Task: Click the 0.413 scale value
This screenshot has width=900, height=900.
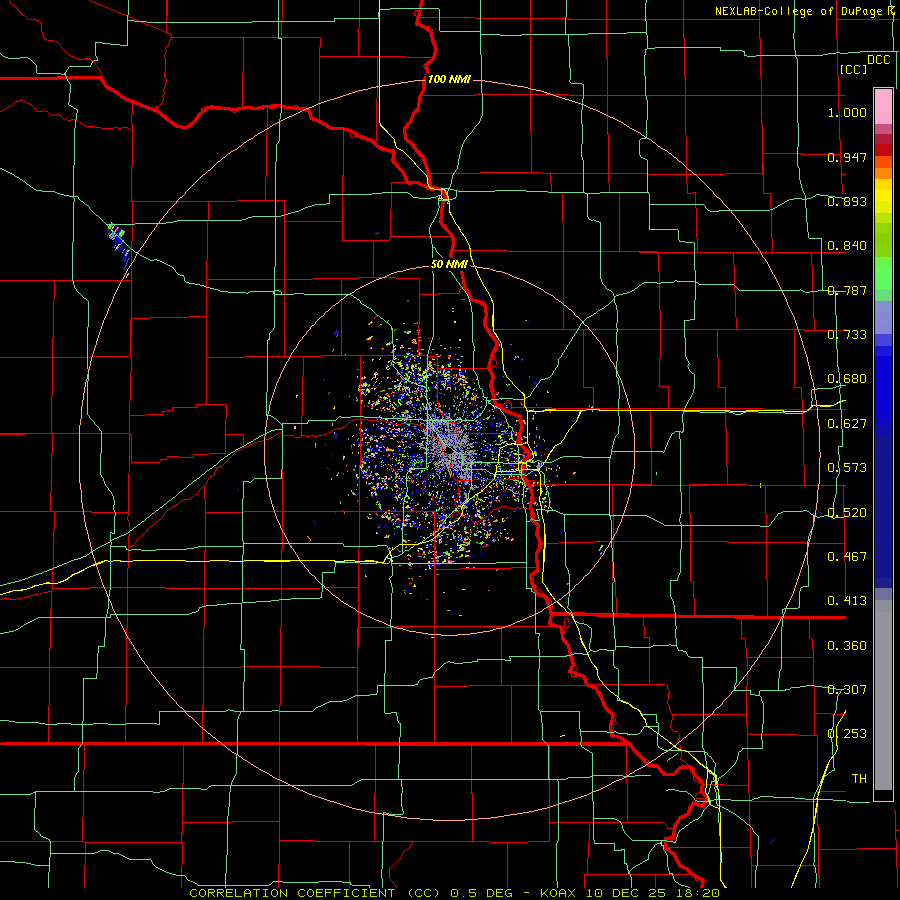Action: [x=847, y=601]
